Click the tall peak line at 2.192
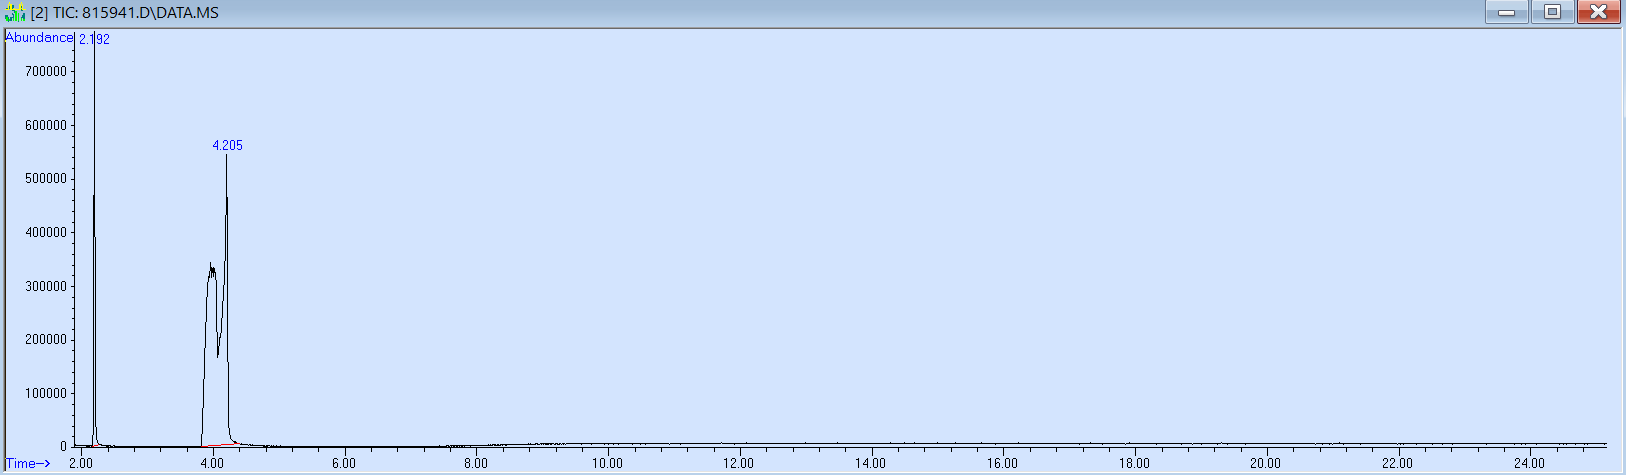Screen dimensions: 1626x475 [94, 200]
